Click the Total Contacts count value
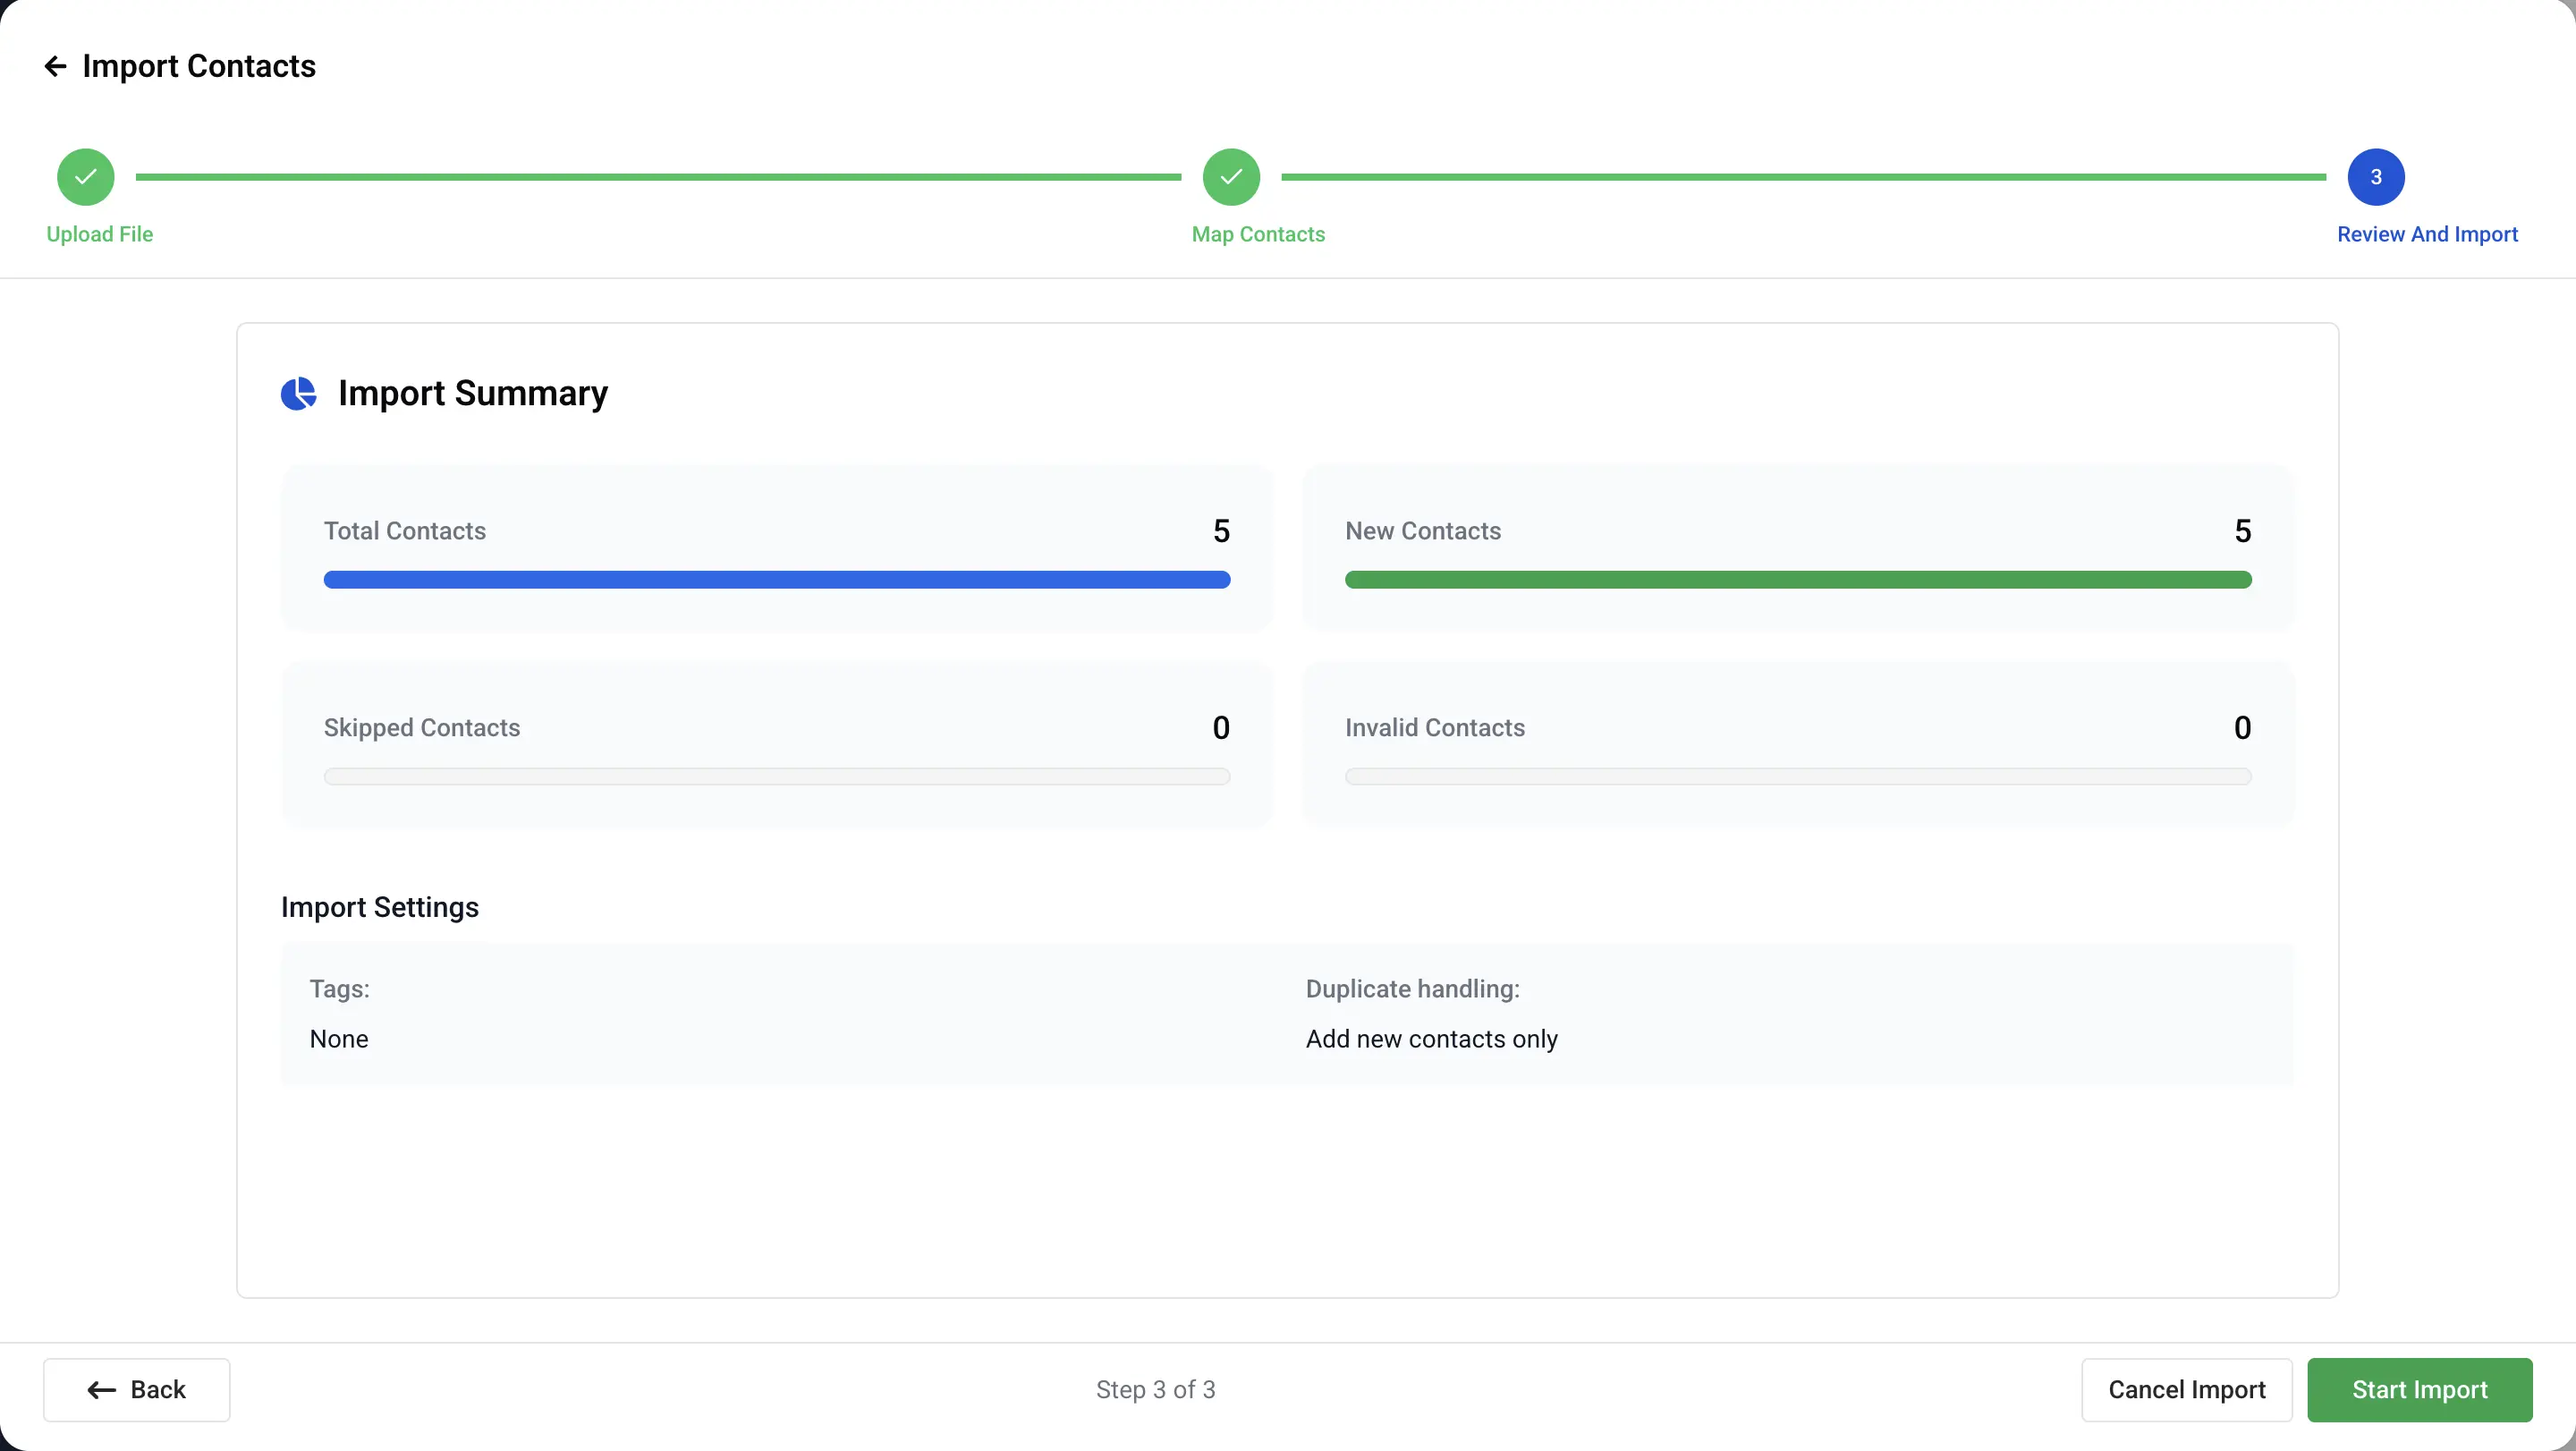The width and height of the screenshot is (2576, 1451). (1221, 531)
